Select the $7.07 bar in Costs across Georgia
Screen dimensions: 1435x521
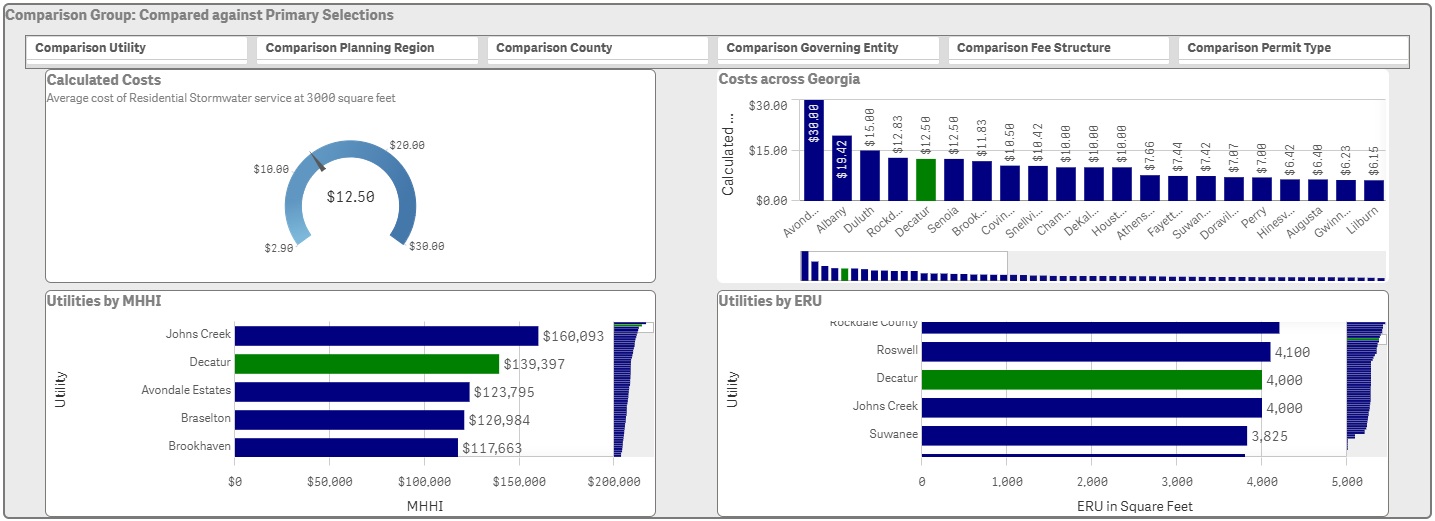pyautogui.click(x=1234, y=189)
